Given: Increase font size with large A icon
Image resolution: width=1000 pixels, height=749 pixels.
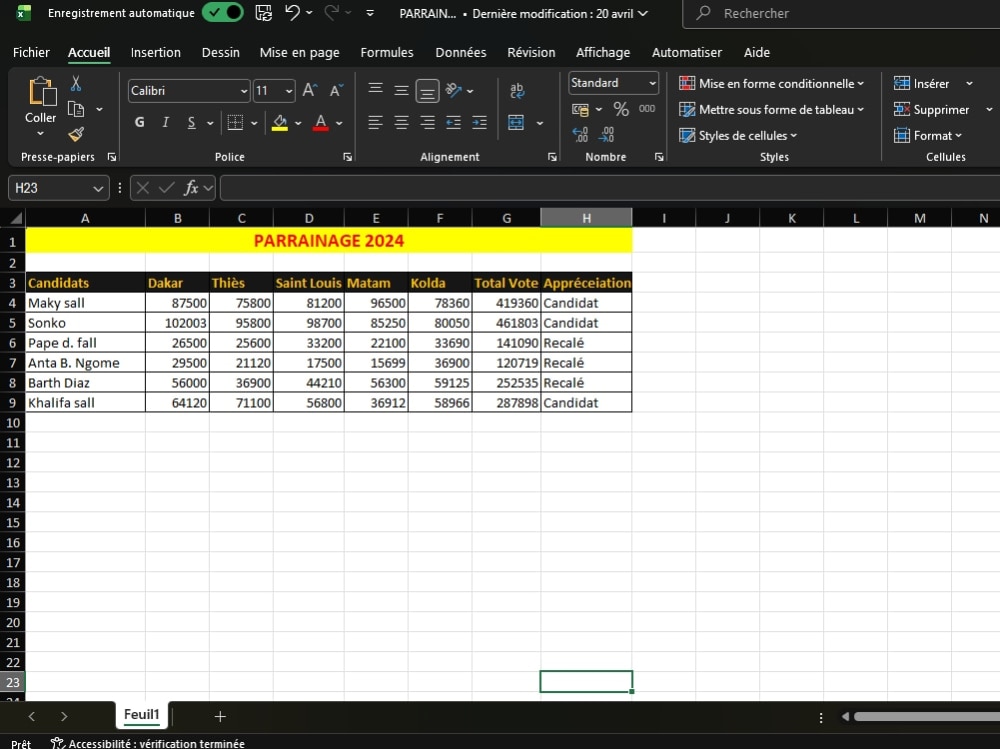Looking at the screenshot, I should (x=310, y=91).
